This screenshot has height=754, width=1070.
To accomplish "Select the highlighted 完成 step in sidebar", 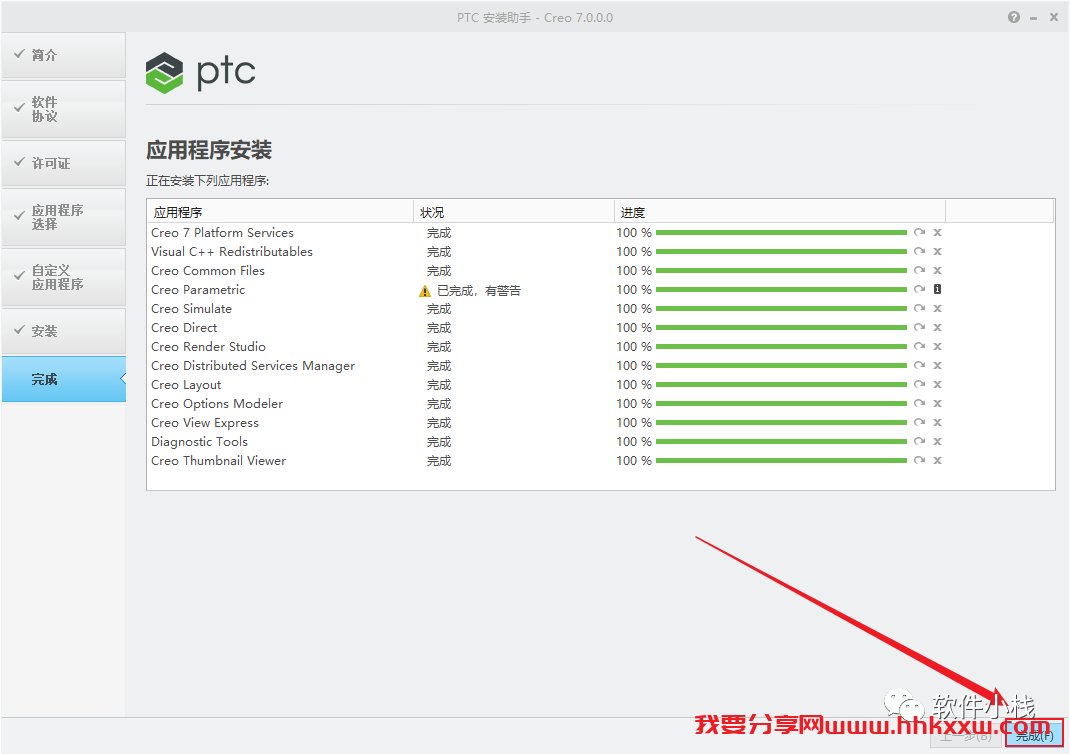I will (x=63, y=379).
